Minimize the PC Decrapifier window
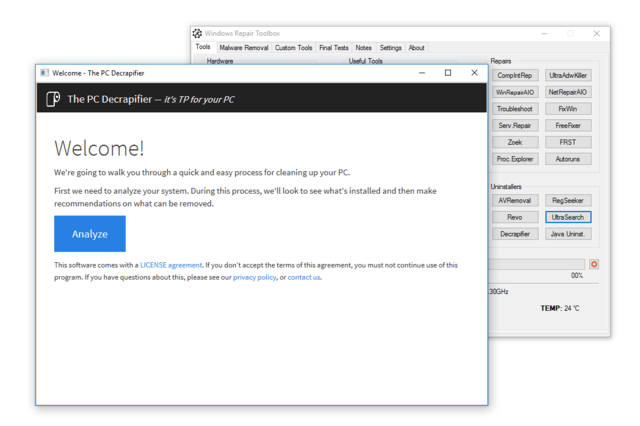This screenshot has height=426, width=640. (x=422, y=73)
